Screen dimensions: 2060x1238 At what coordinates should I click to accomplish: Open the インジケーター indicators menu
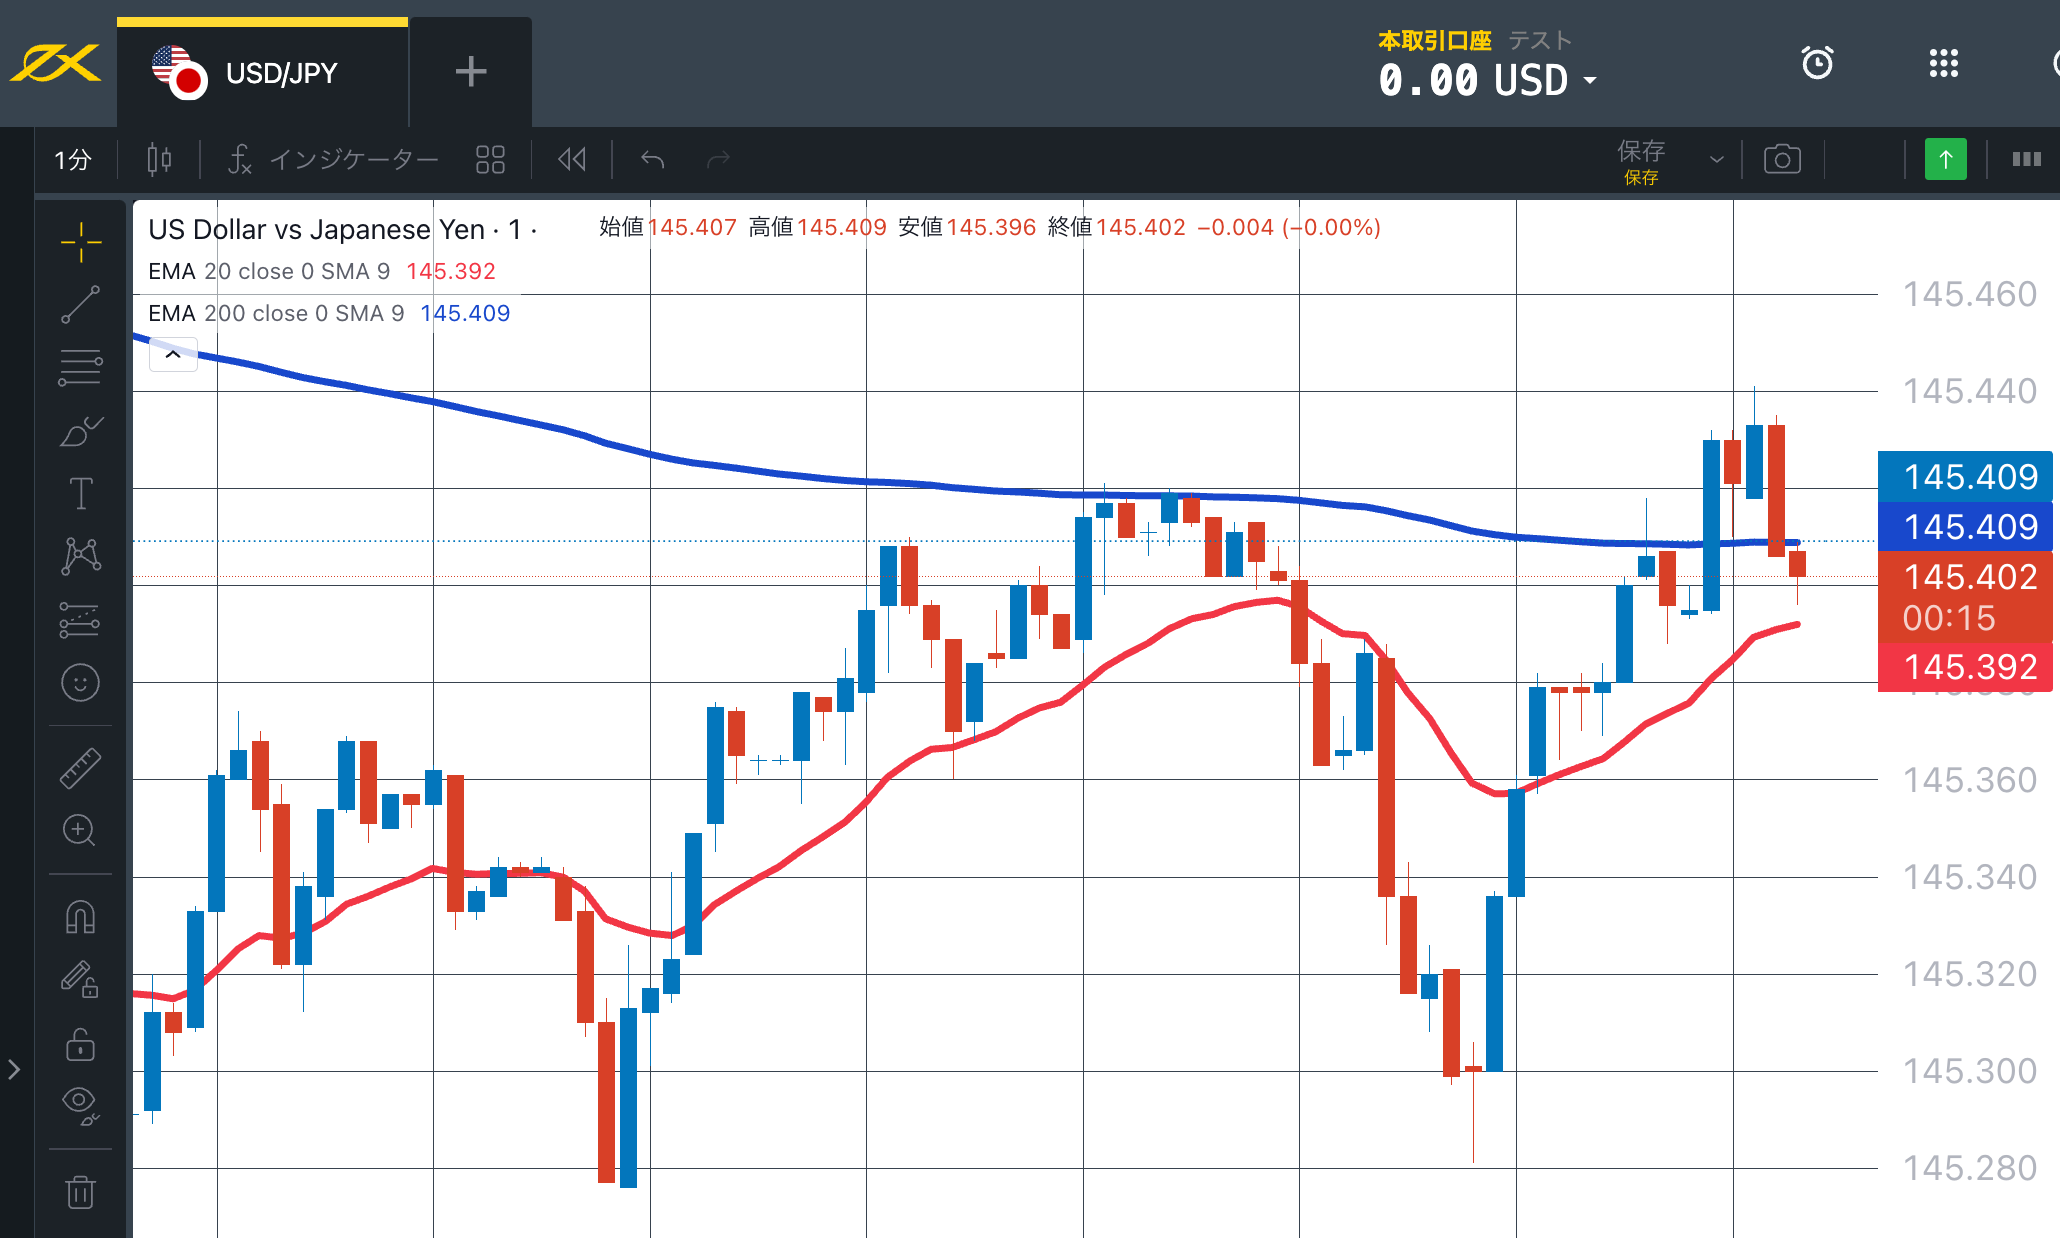coord(334,160)
